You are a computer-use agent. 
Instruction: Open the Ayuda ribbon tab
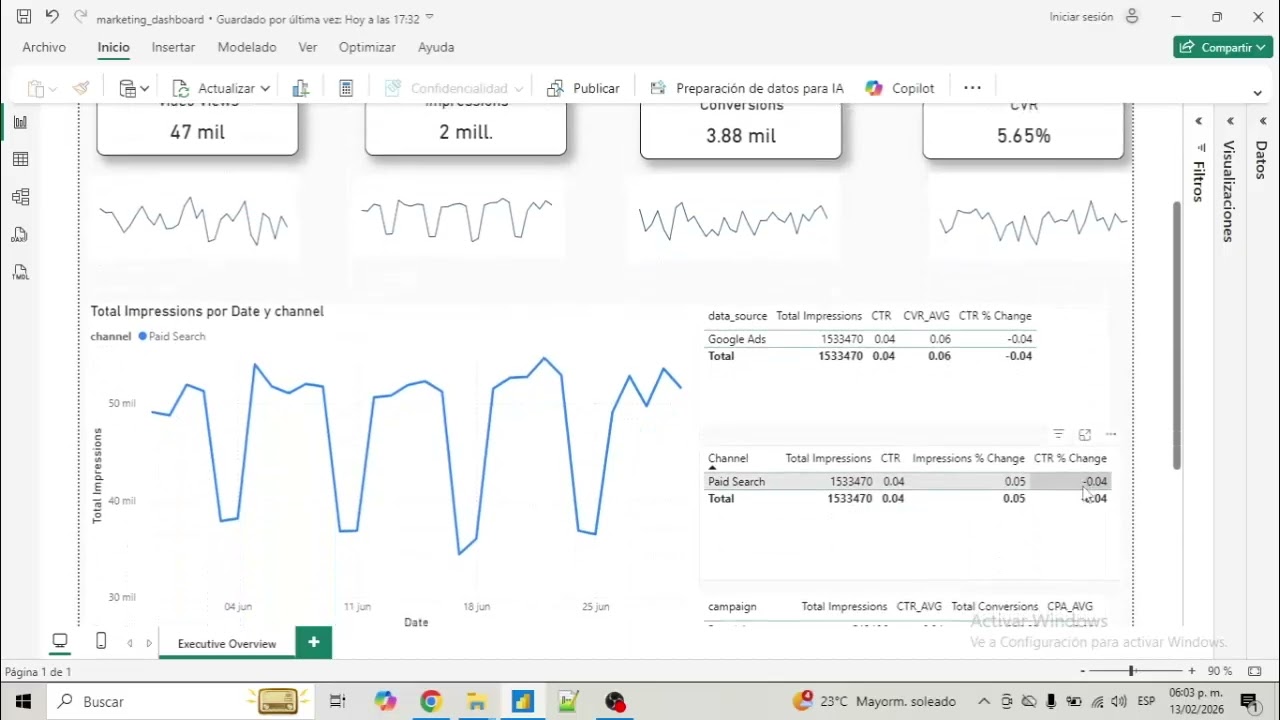tap(436, 47)
